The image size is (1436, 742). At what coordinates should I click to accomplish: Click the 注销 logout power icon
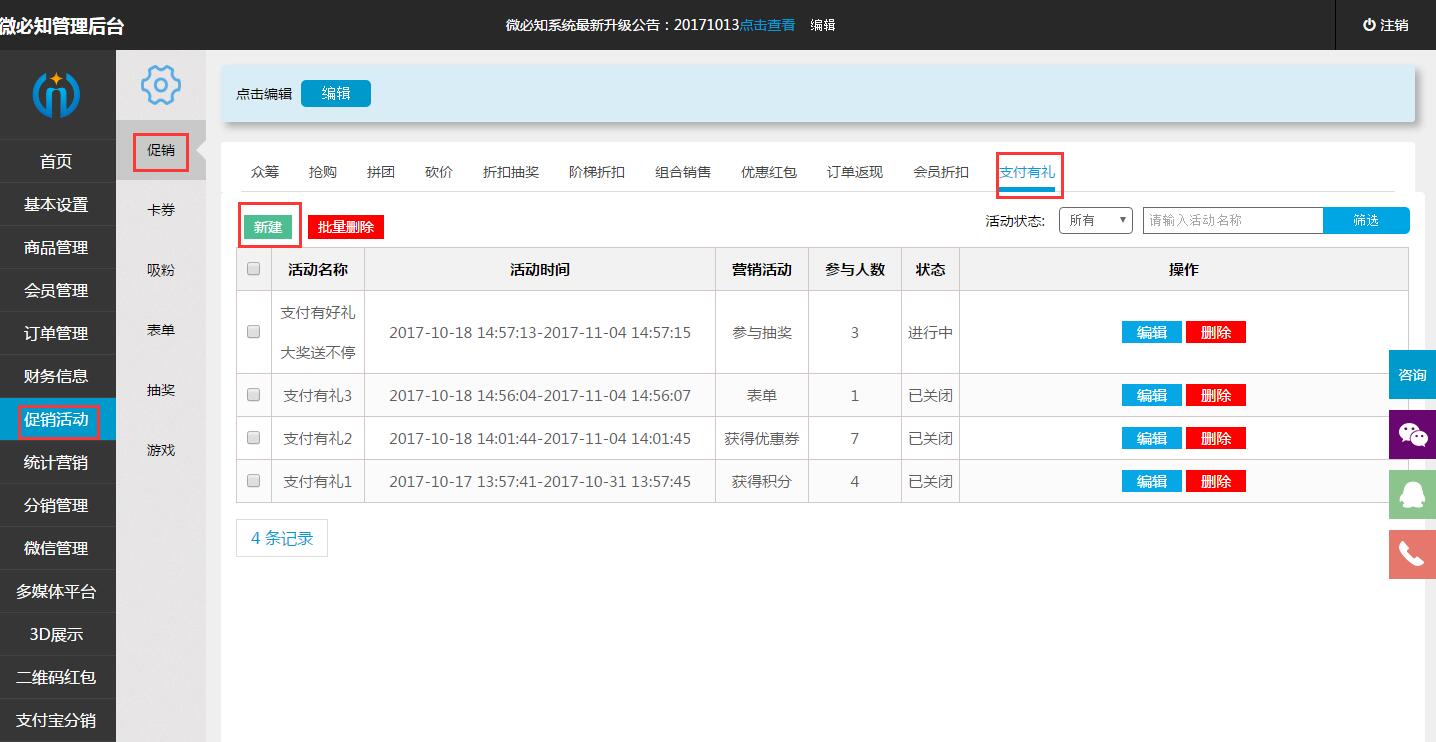click(1369, 25)
